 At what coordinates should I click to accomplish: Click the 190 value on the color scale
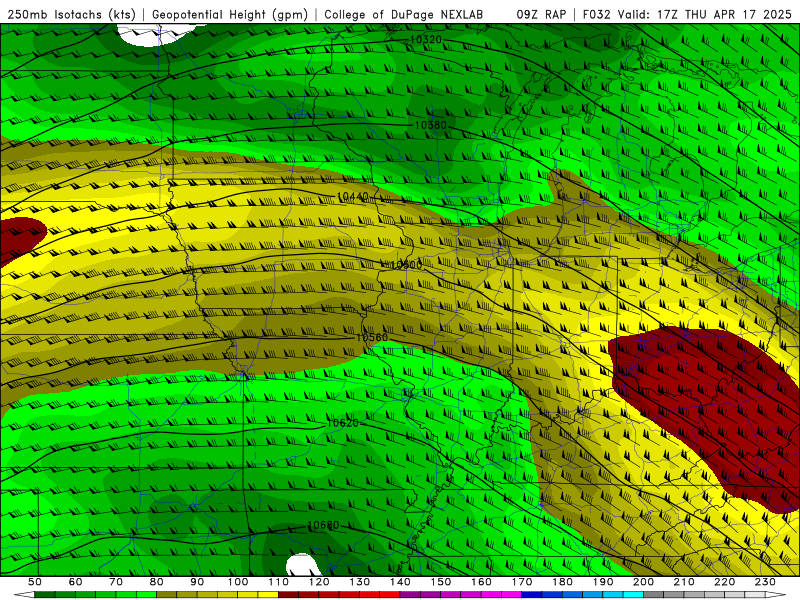(603, 582)
